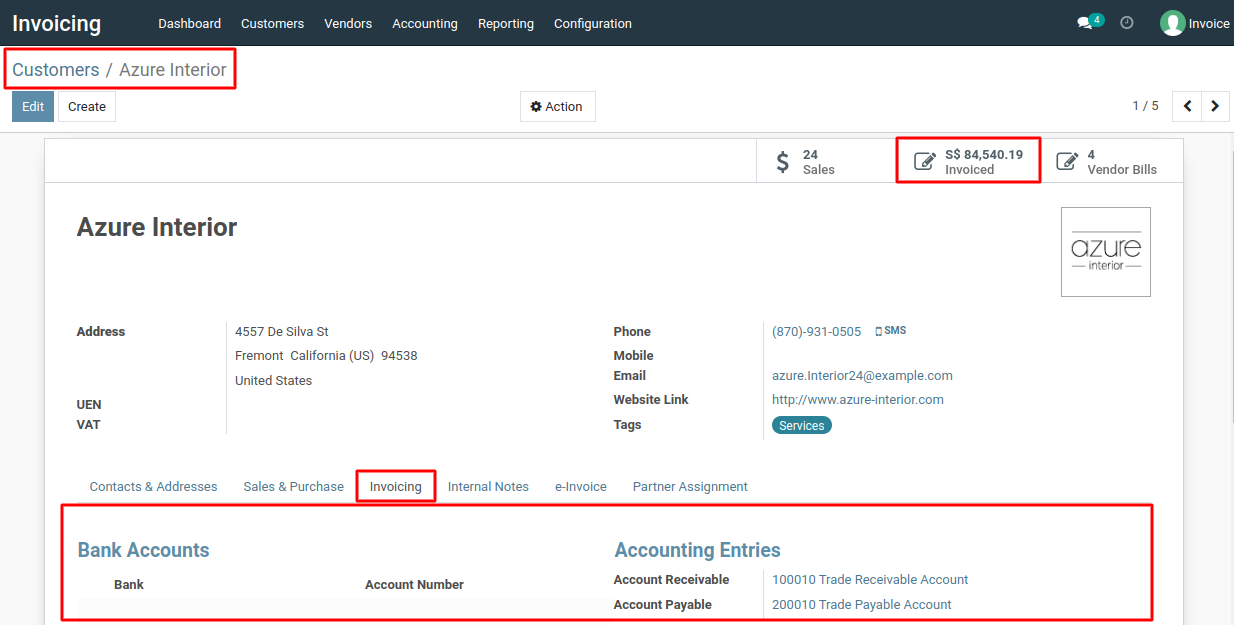Click the Invoicing app title
Viewport: 1234px width, 625px height.
click(57, 23)
